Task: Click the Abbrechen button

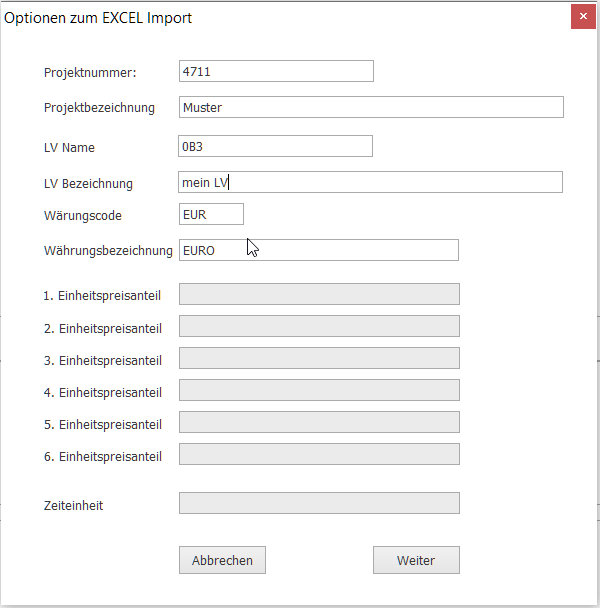Action: tap(222, 560)
